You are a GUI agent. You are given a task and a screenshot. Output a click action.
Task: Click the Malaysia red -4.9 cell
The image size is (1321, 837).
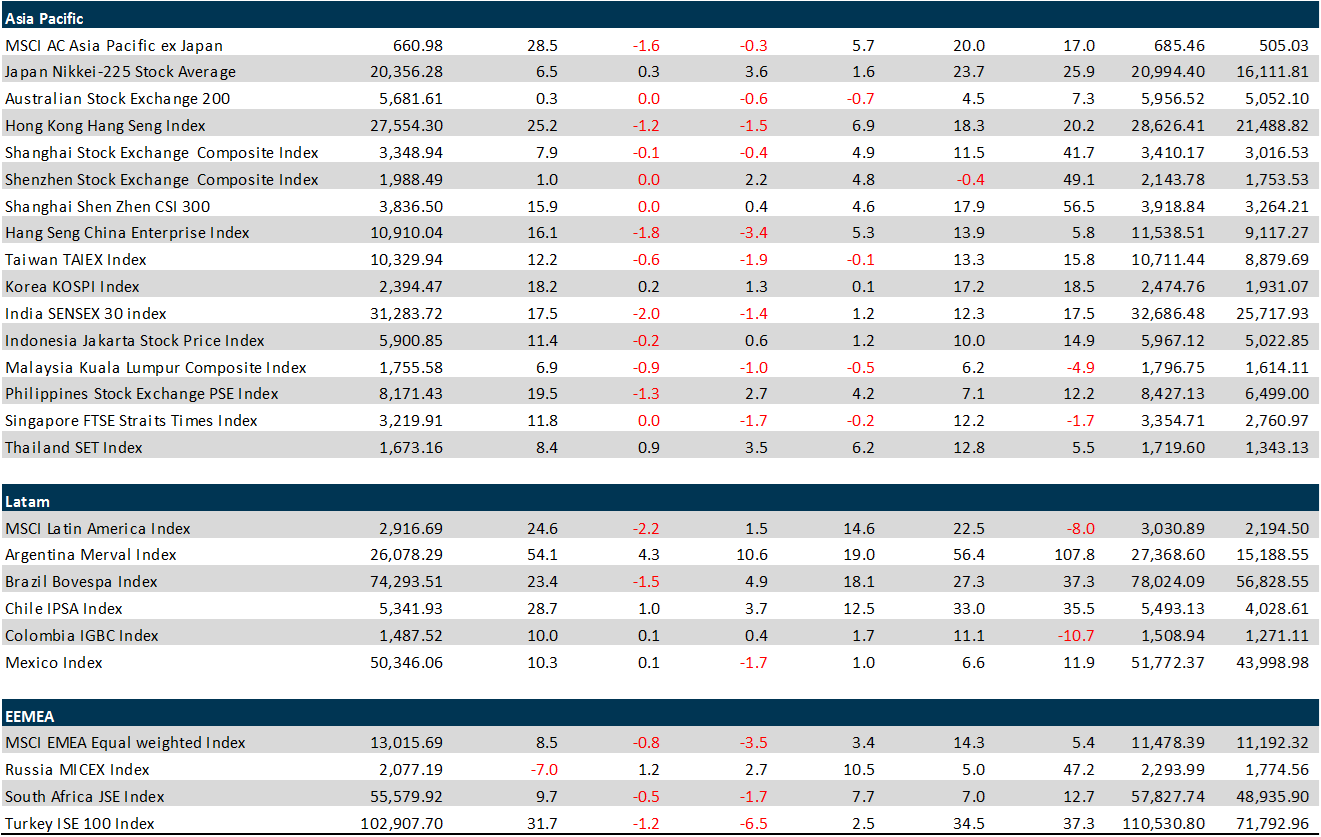[x=1080, y=368]
